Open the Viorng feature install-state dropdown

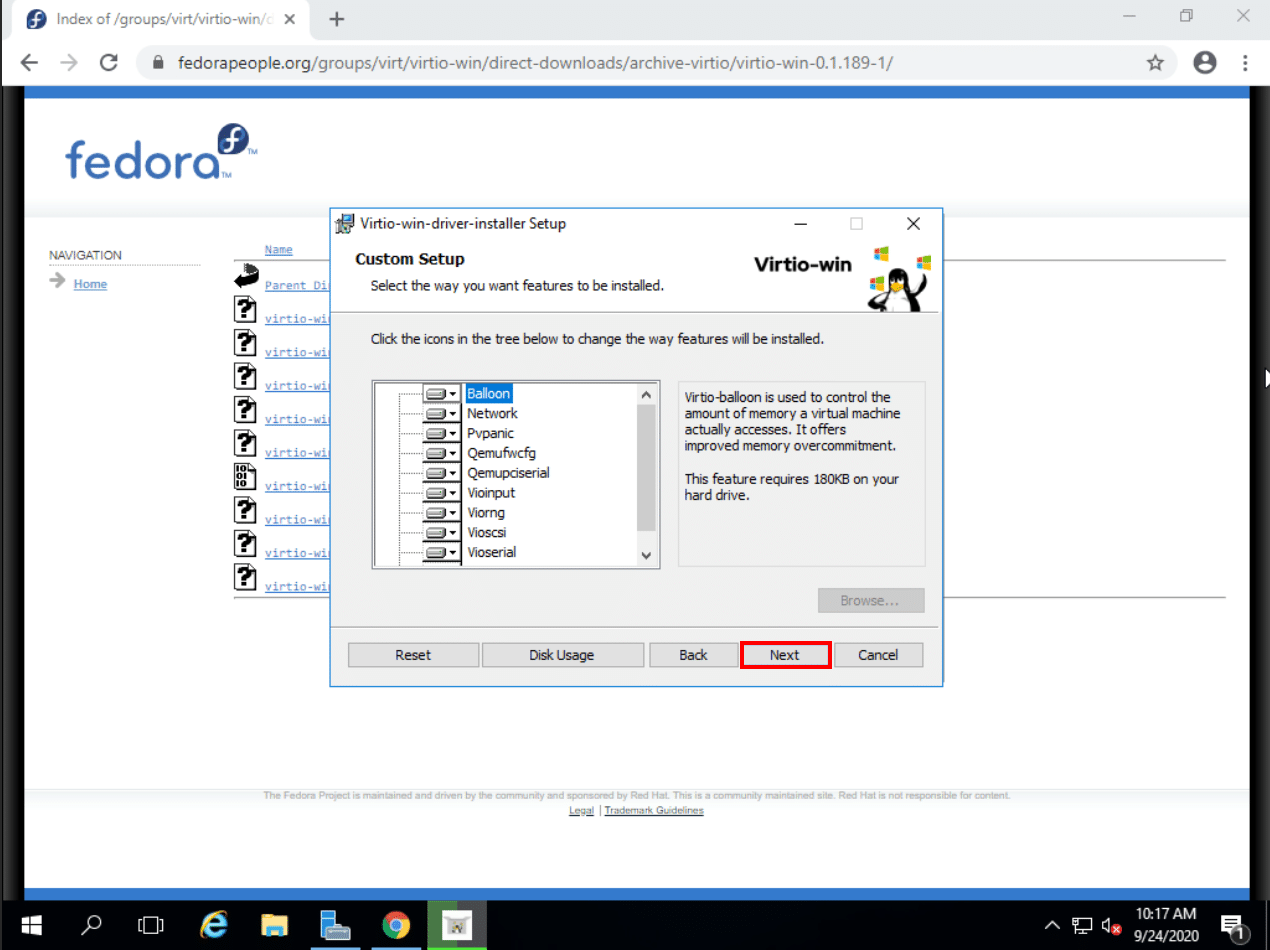(x=442, y=513)
